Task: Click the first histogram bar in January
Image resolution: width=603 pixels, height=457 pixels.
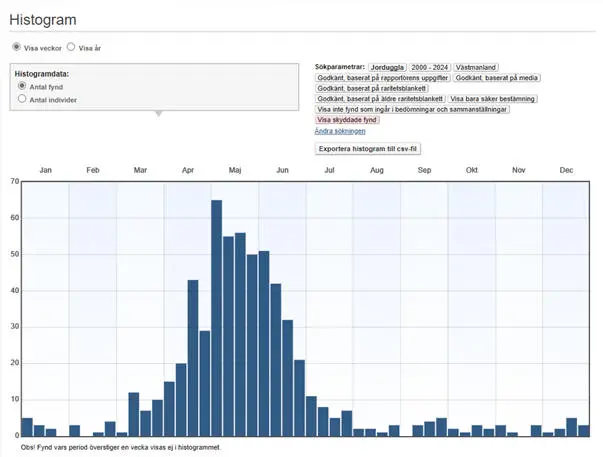Action: 27,427
